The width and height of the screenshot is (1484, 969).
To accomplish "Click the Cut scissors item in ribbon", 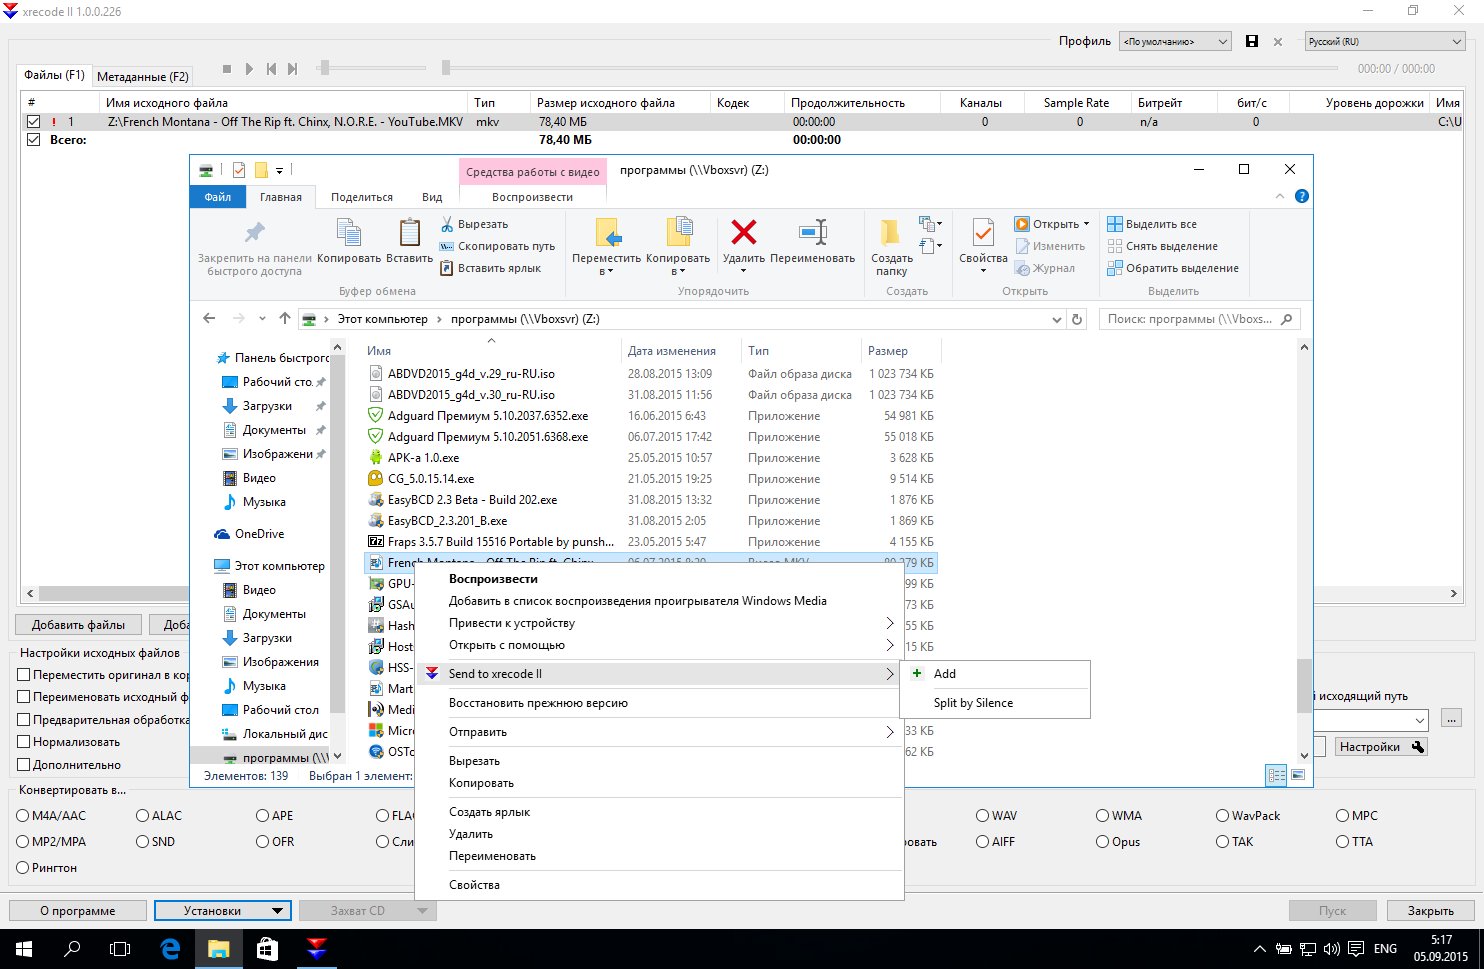I will click(x=474, y=224).
